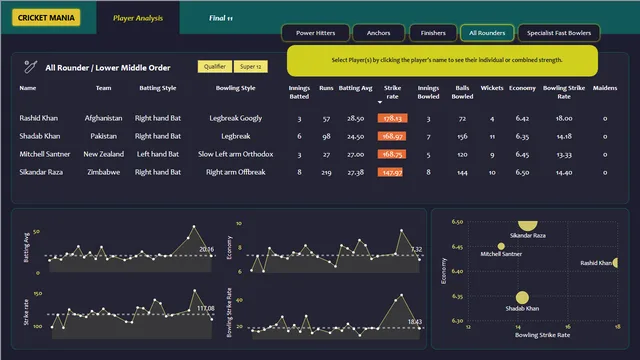This screenshot has height=360, width=640.
Task: Click the 7.32 economy chart label
Action: click(416, 249)
